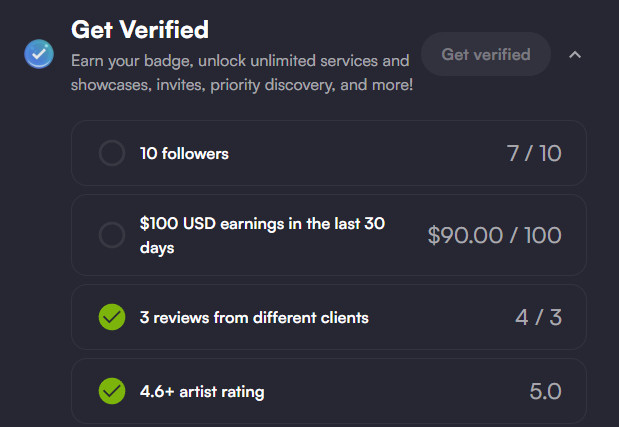The height and width of the screenshot is (427, 619).
Task: Select the $100 USD earnings requirement text
Action: click(x=262, y=236)
